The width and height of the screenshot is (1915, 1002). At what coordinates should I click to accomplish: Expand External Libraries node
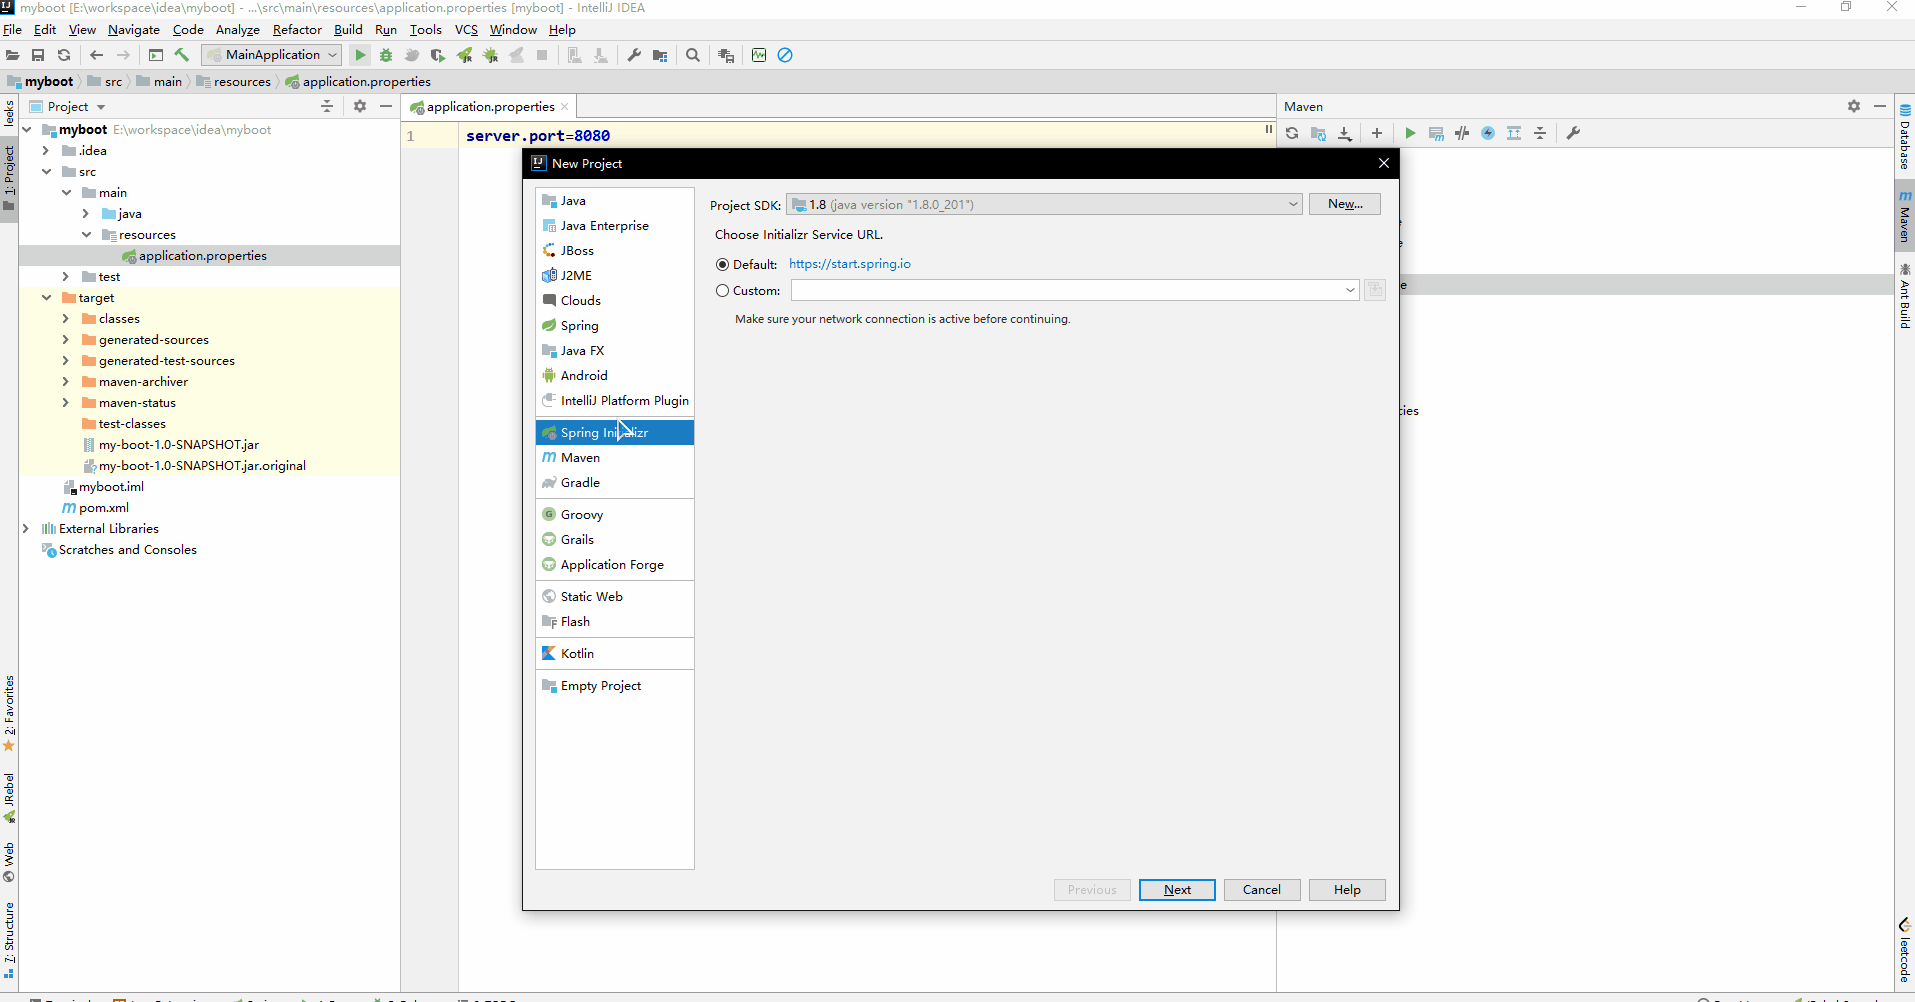click(26, 529)
